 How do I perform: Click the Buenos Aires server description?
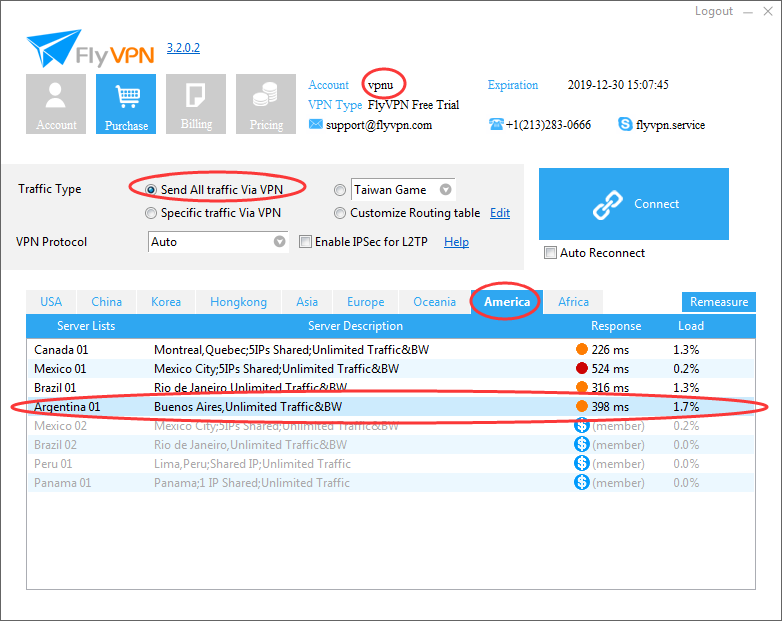[x=248, y=407]
